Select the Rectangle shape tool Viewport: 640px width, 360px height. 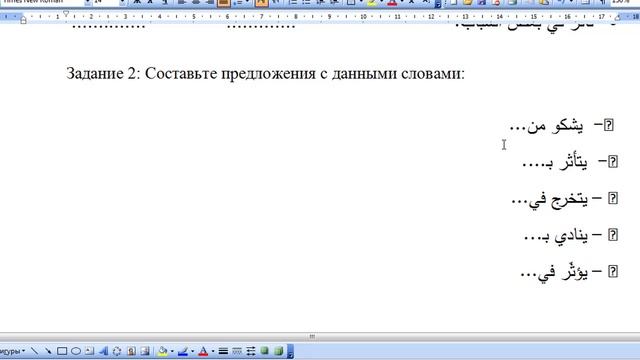click(62, 351)
